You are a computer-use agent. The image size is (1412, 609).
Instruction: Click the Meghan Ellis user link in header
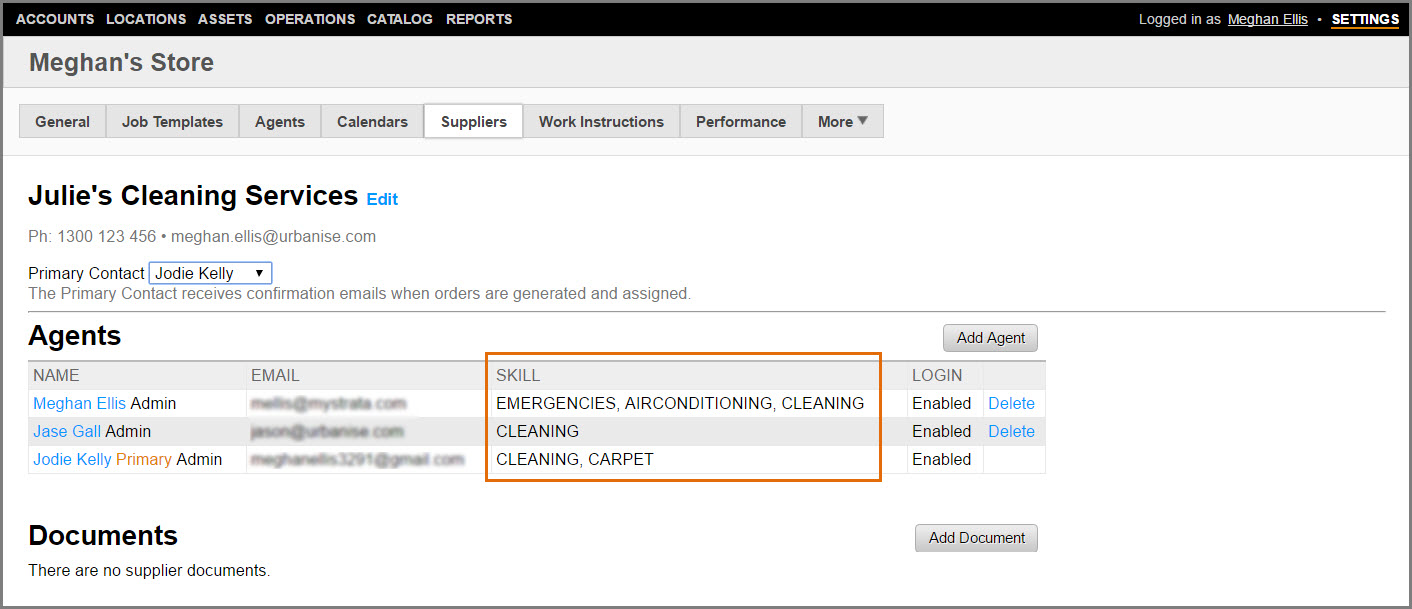click(x=1267, y=19)
